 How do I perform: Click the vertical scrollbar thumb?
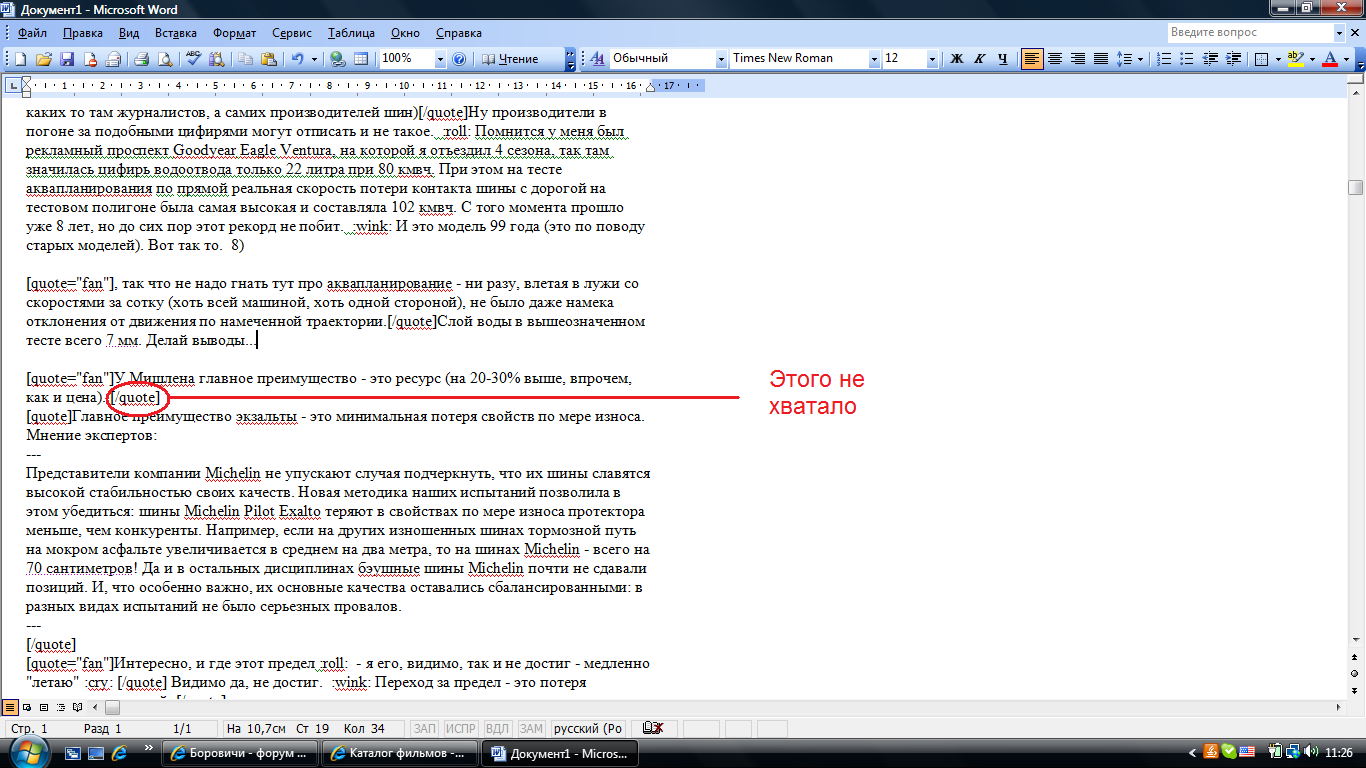click(1356, 187)
